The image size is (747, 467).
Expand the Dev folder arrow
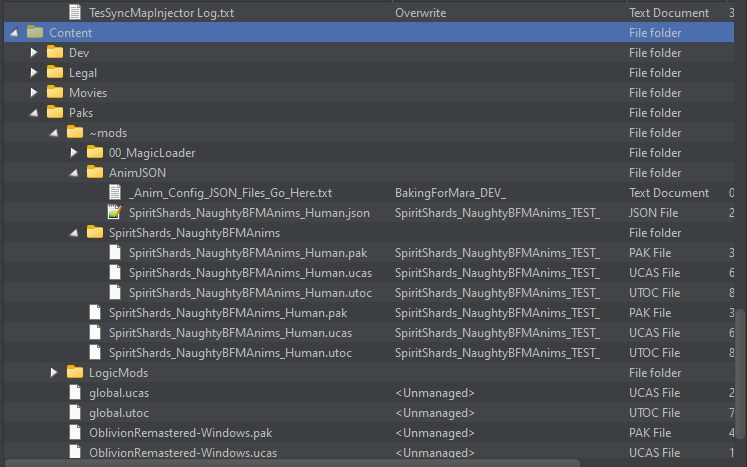[x=34, y=53]
